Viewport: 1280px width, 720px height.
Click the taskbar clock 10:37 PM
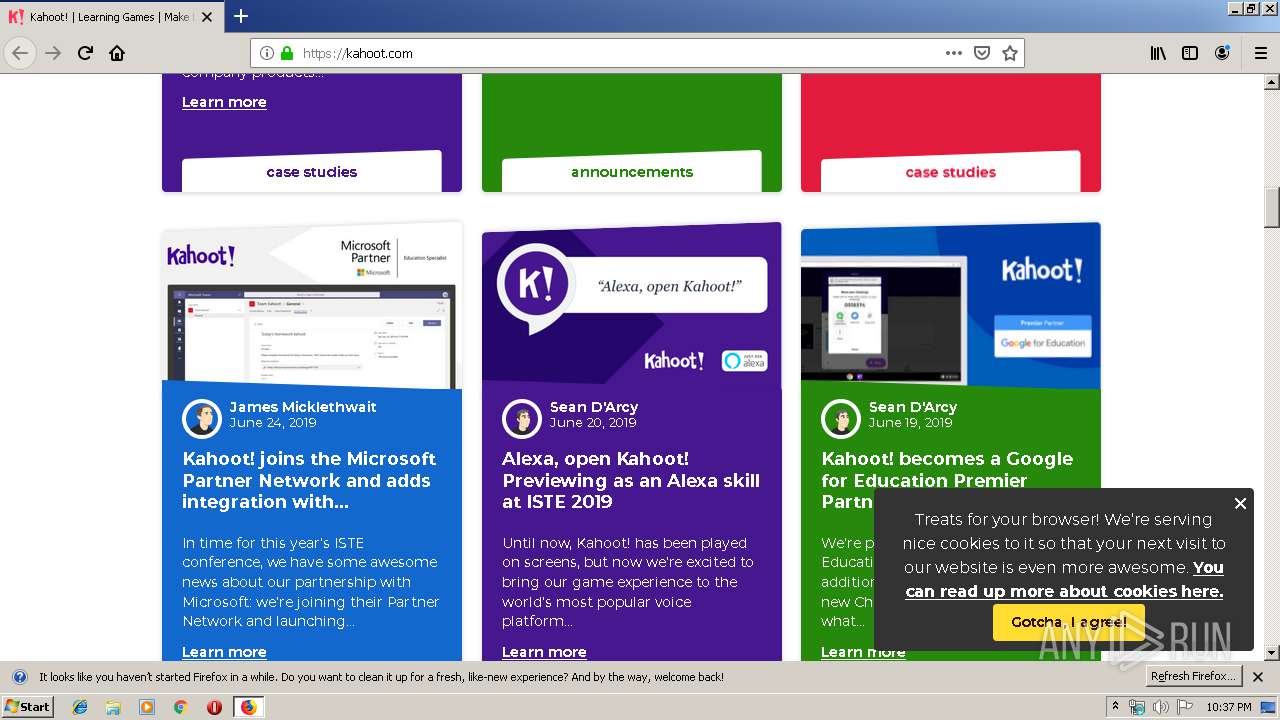[x=1229, y=707]
